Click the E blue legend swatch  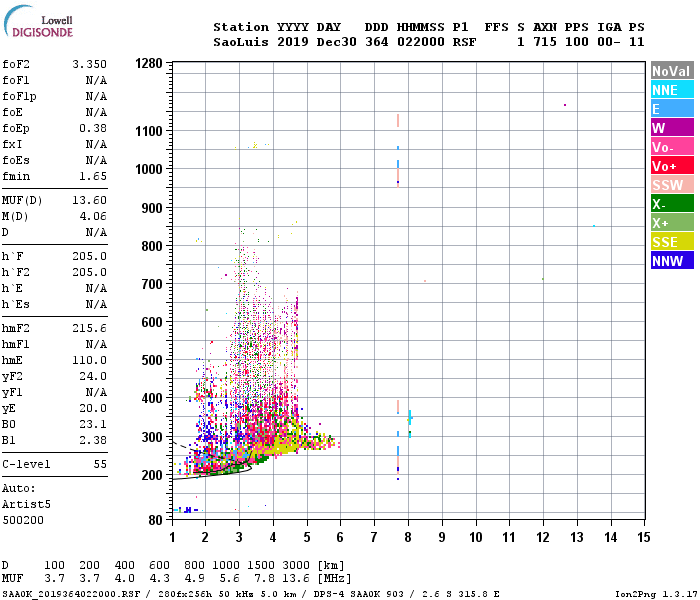[672, 109]
